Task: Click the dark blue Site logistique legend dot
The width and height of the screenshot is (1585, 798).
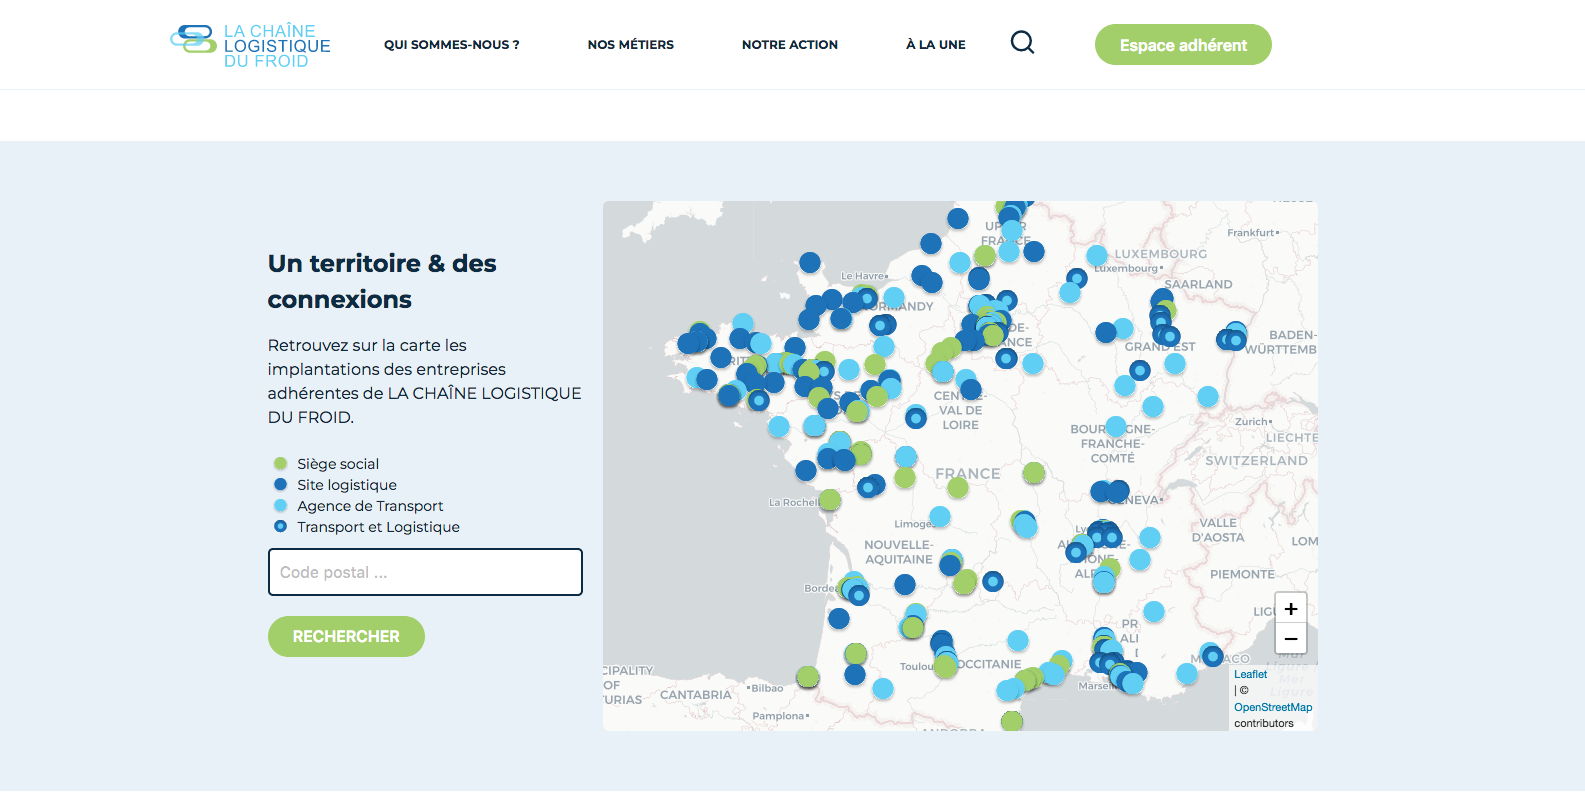Action: coord(280,485)
